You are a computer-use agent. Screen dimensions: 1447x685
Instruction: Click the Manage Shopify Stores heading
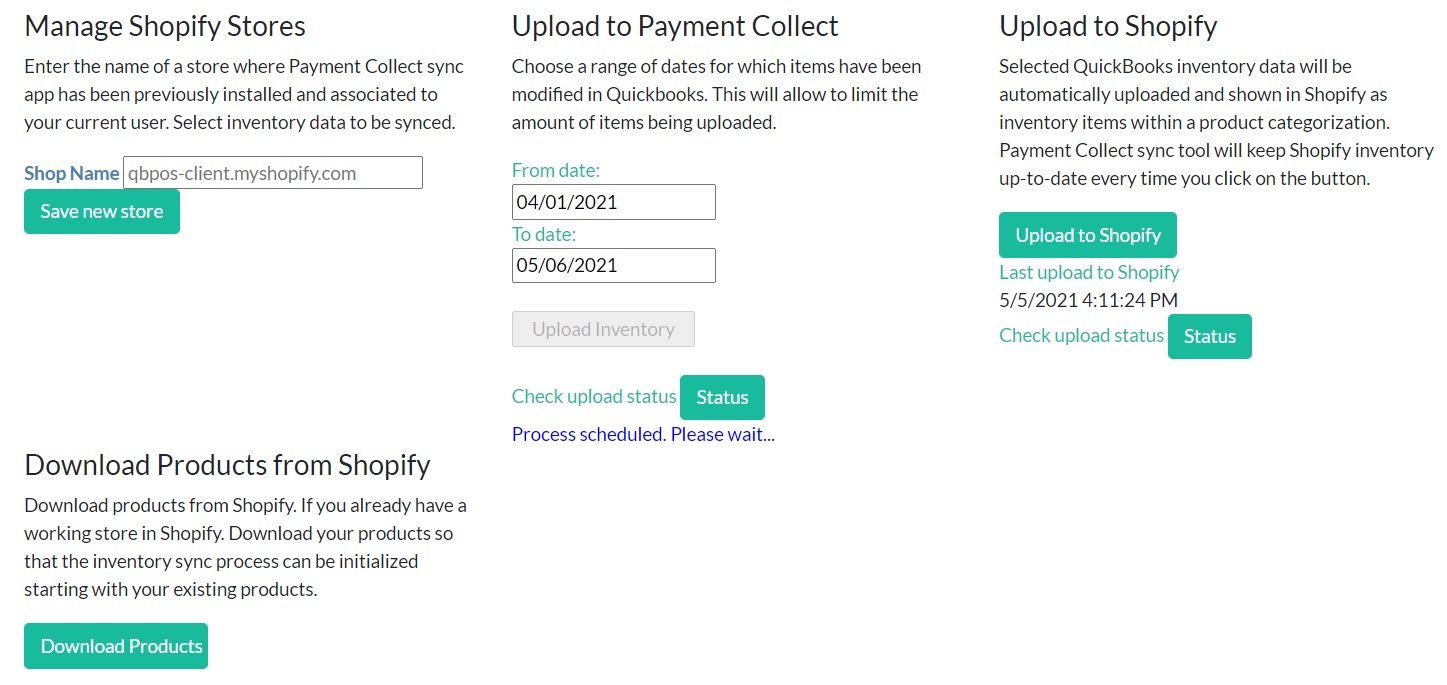click(x=165, y=25)
